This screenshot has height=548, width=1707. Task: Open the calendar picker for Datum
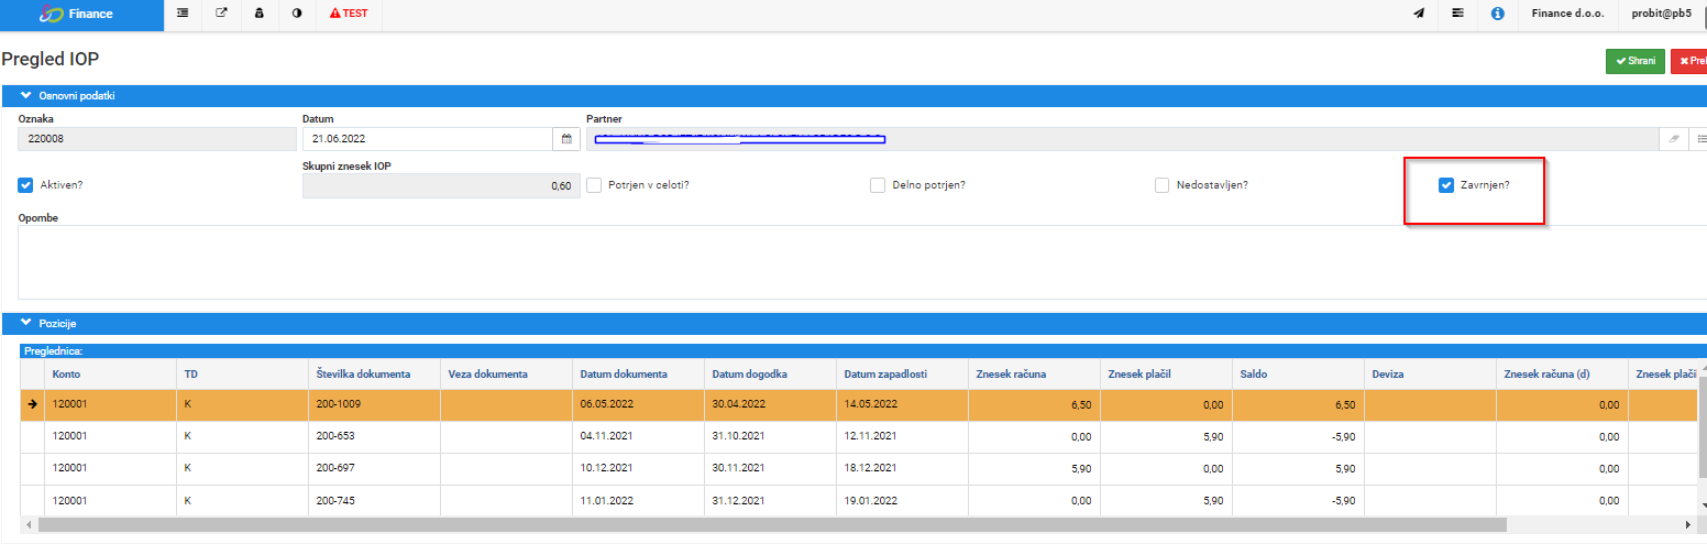[566, 139]
